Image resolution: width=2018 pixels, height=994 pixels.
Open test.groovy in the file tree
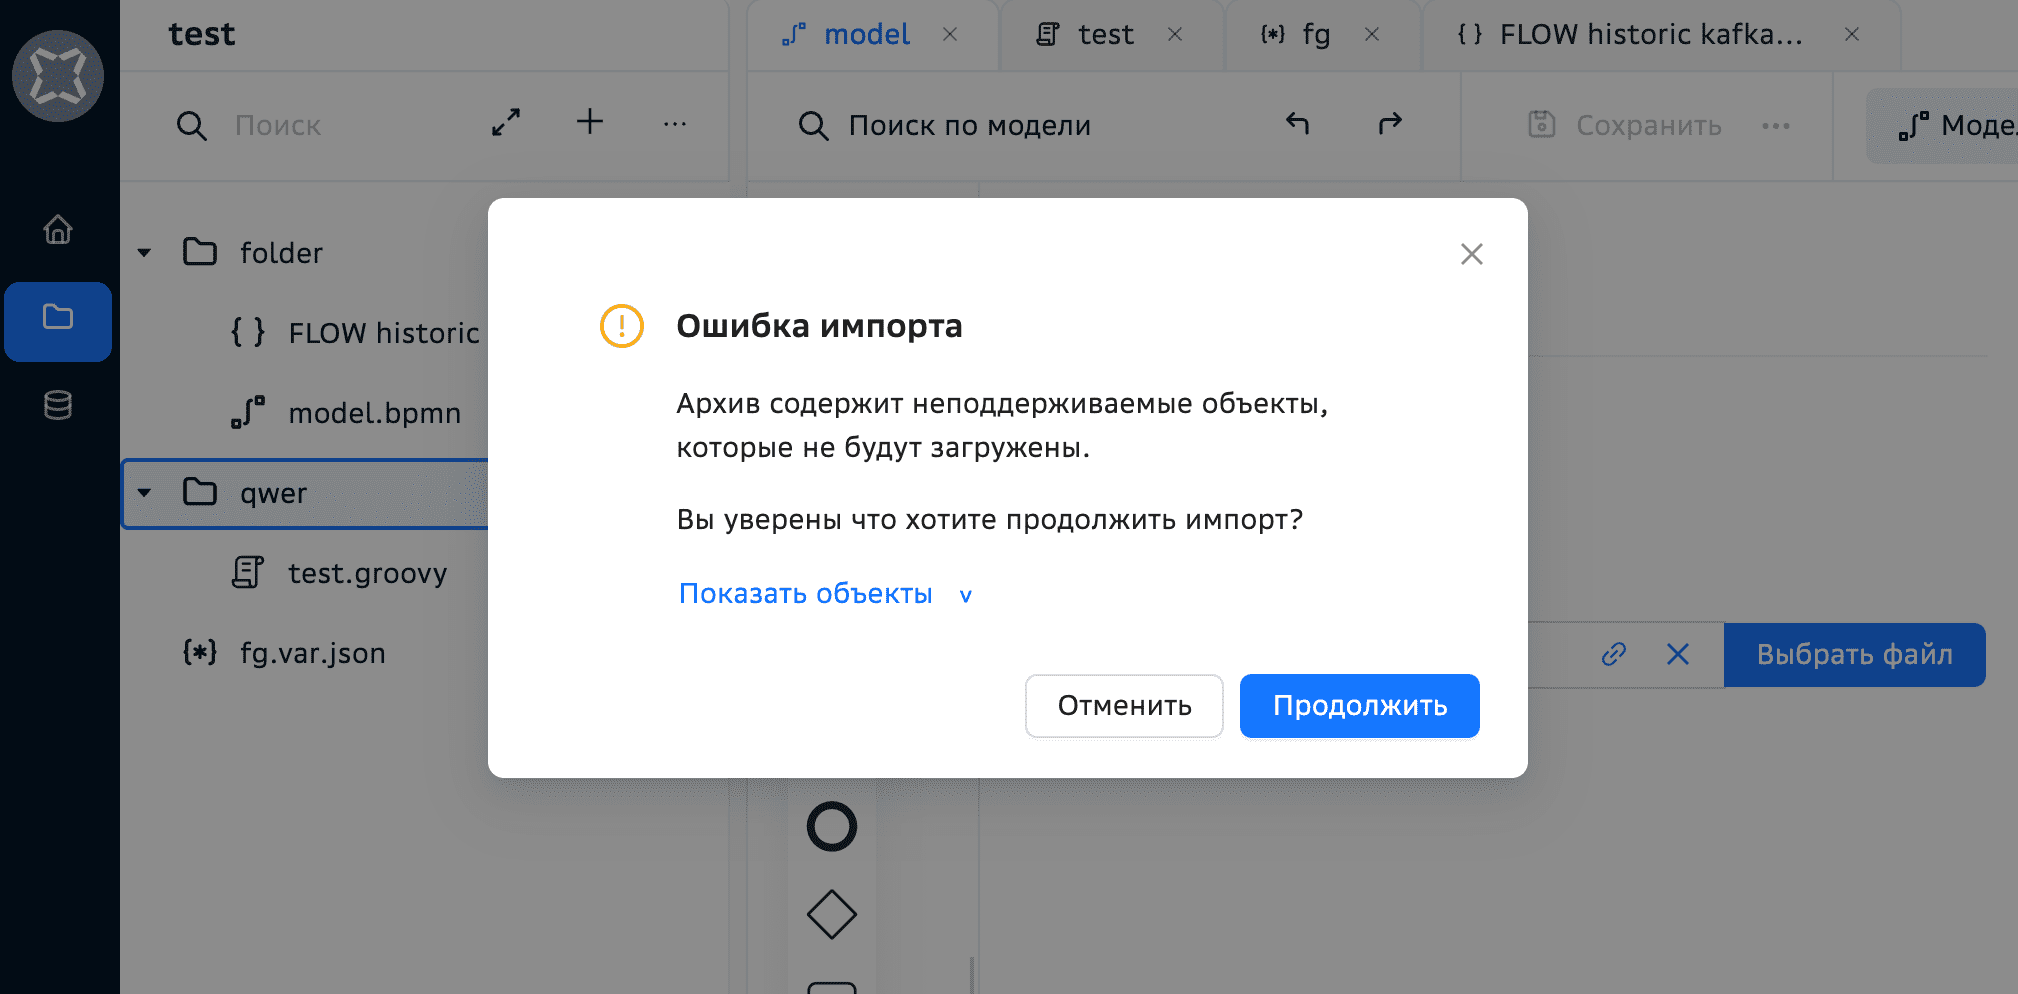pos(367,573)
